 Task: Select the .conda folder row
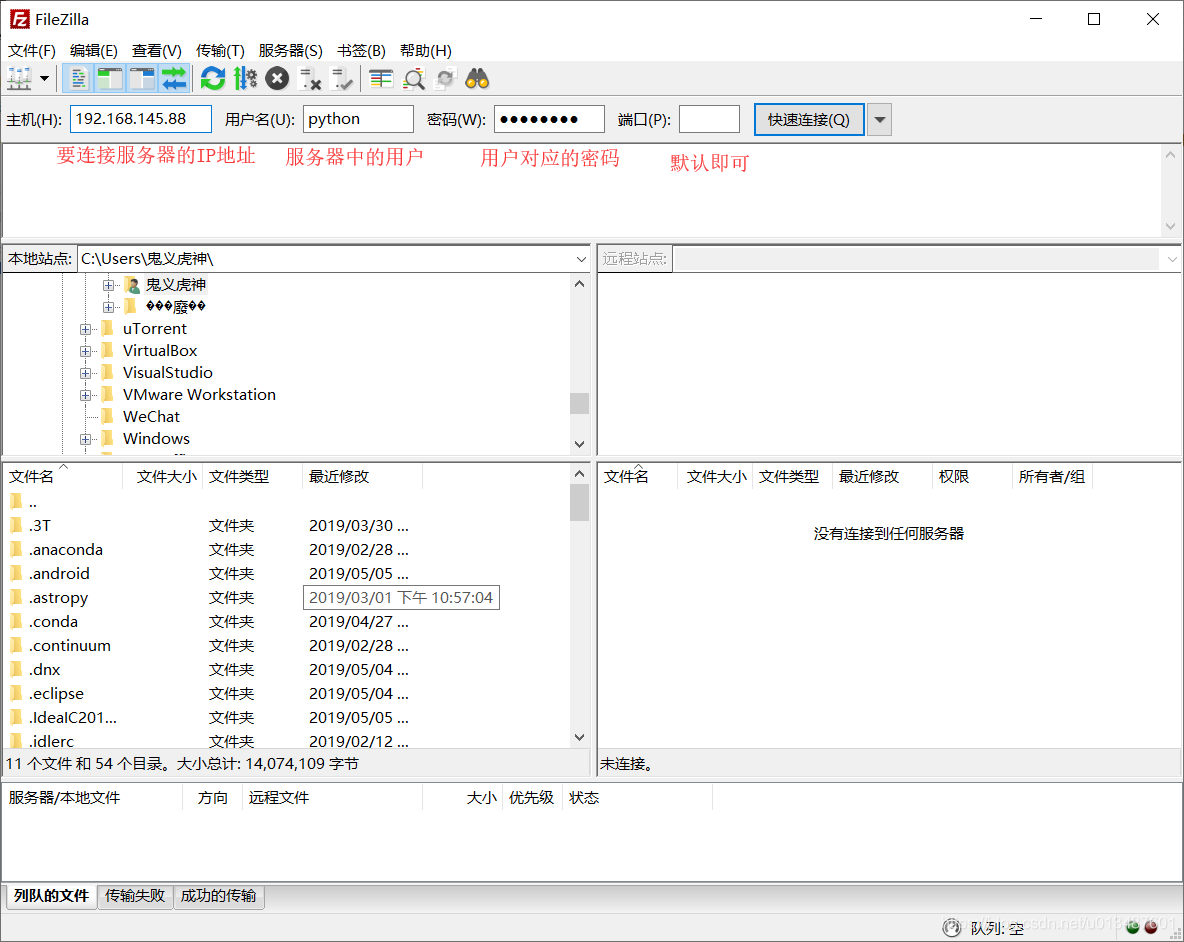pyautogui.click(x=287, y=622)
